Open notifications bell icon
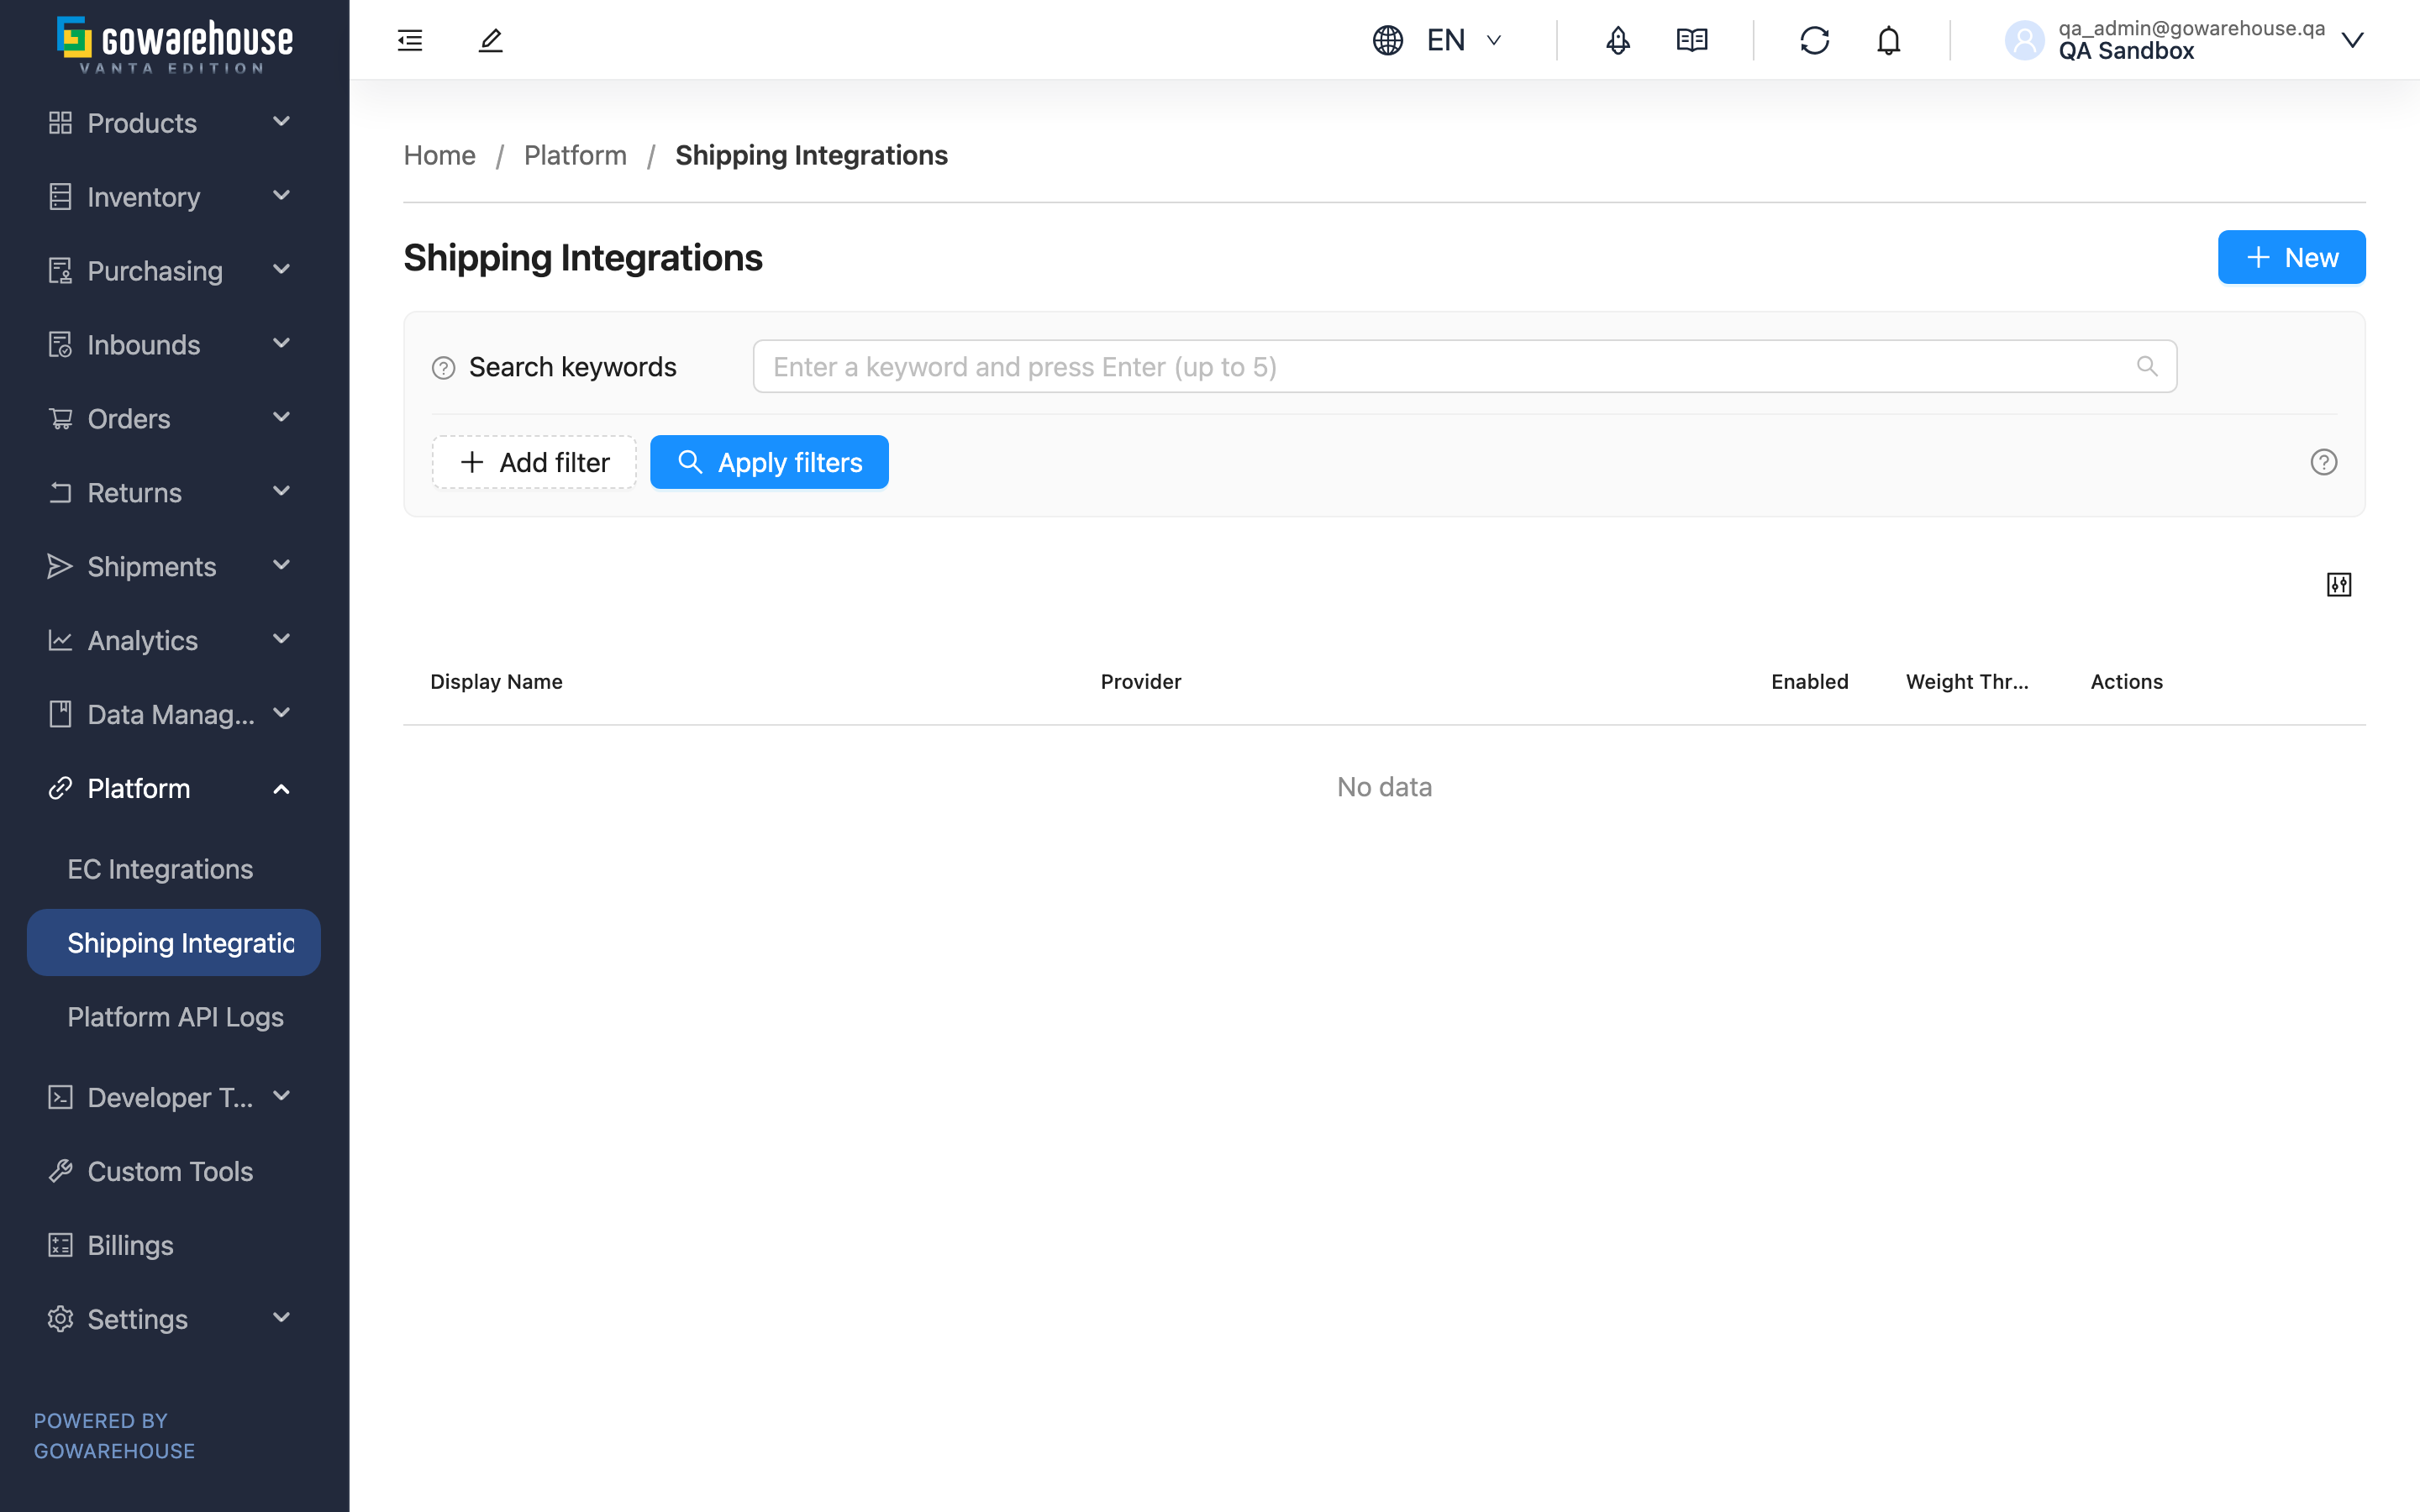Screen dimensions: 2420x1512 click(x=1888, y=40)
